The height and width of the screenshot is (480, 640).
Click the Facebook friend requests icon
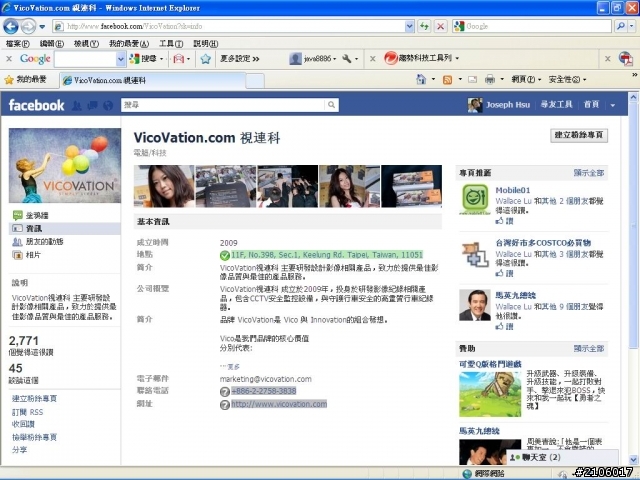(76, 106)
